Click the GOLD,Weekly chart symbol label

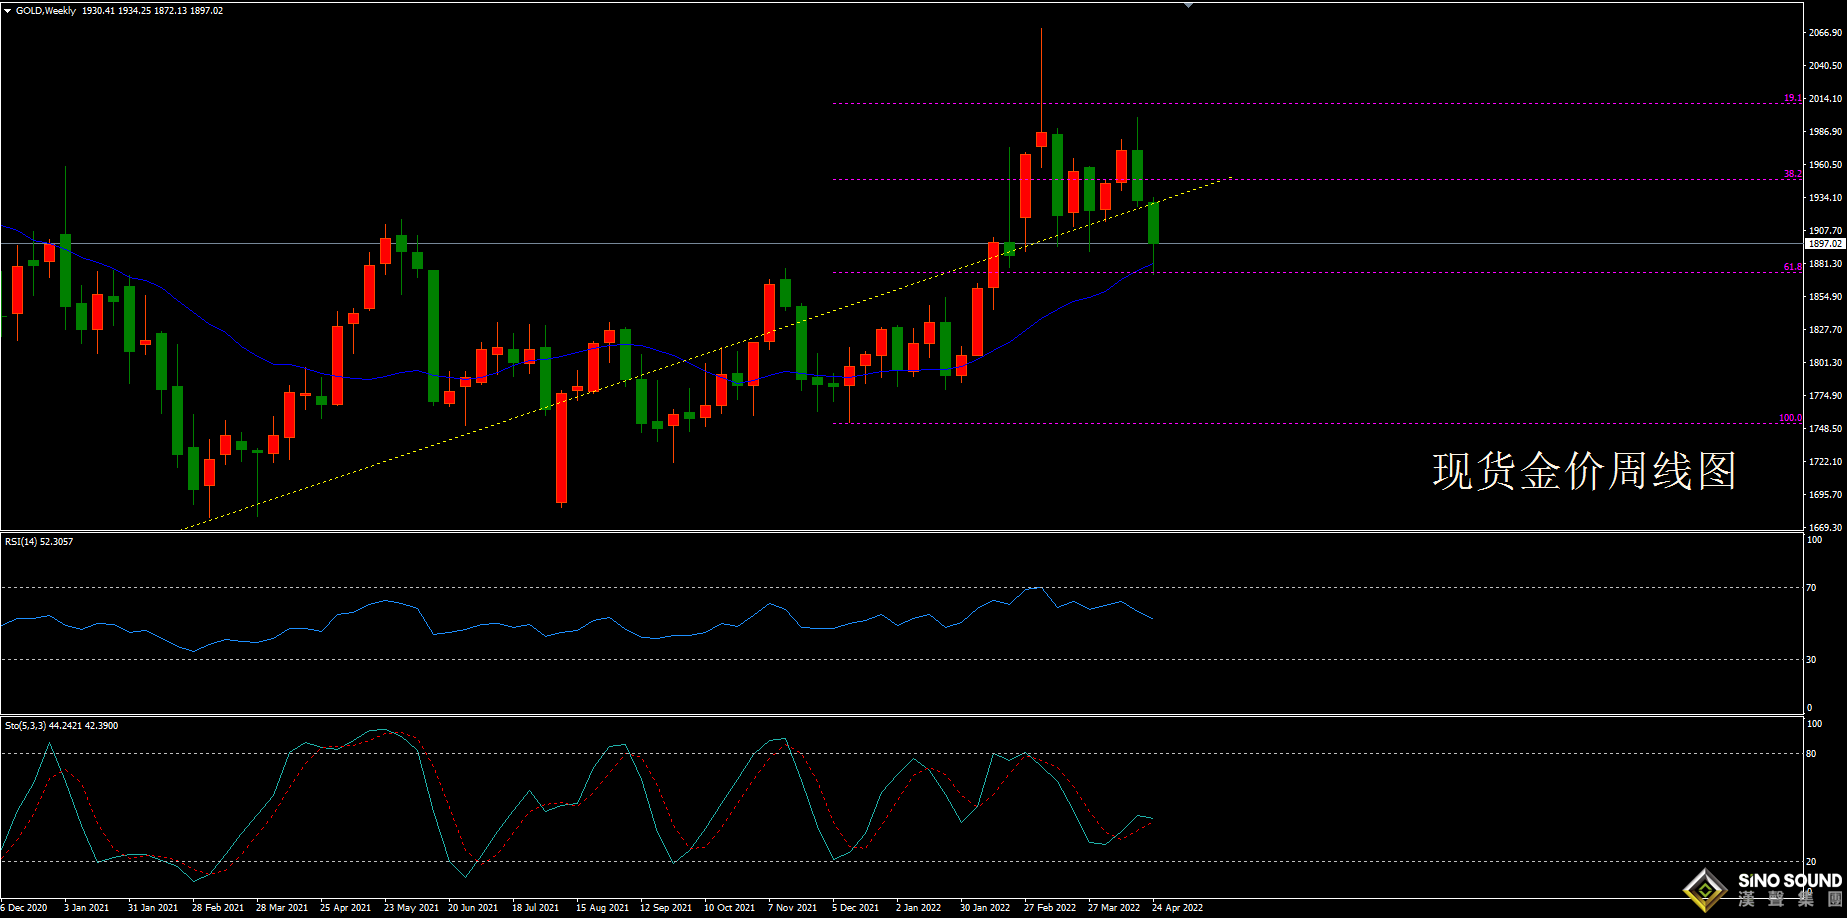[x=46, y=11]
